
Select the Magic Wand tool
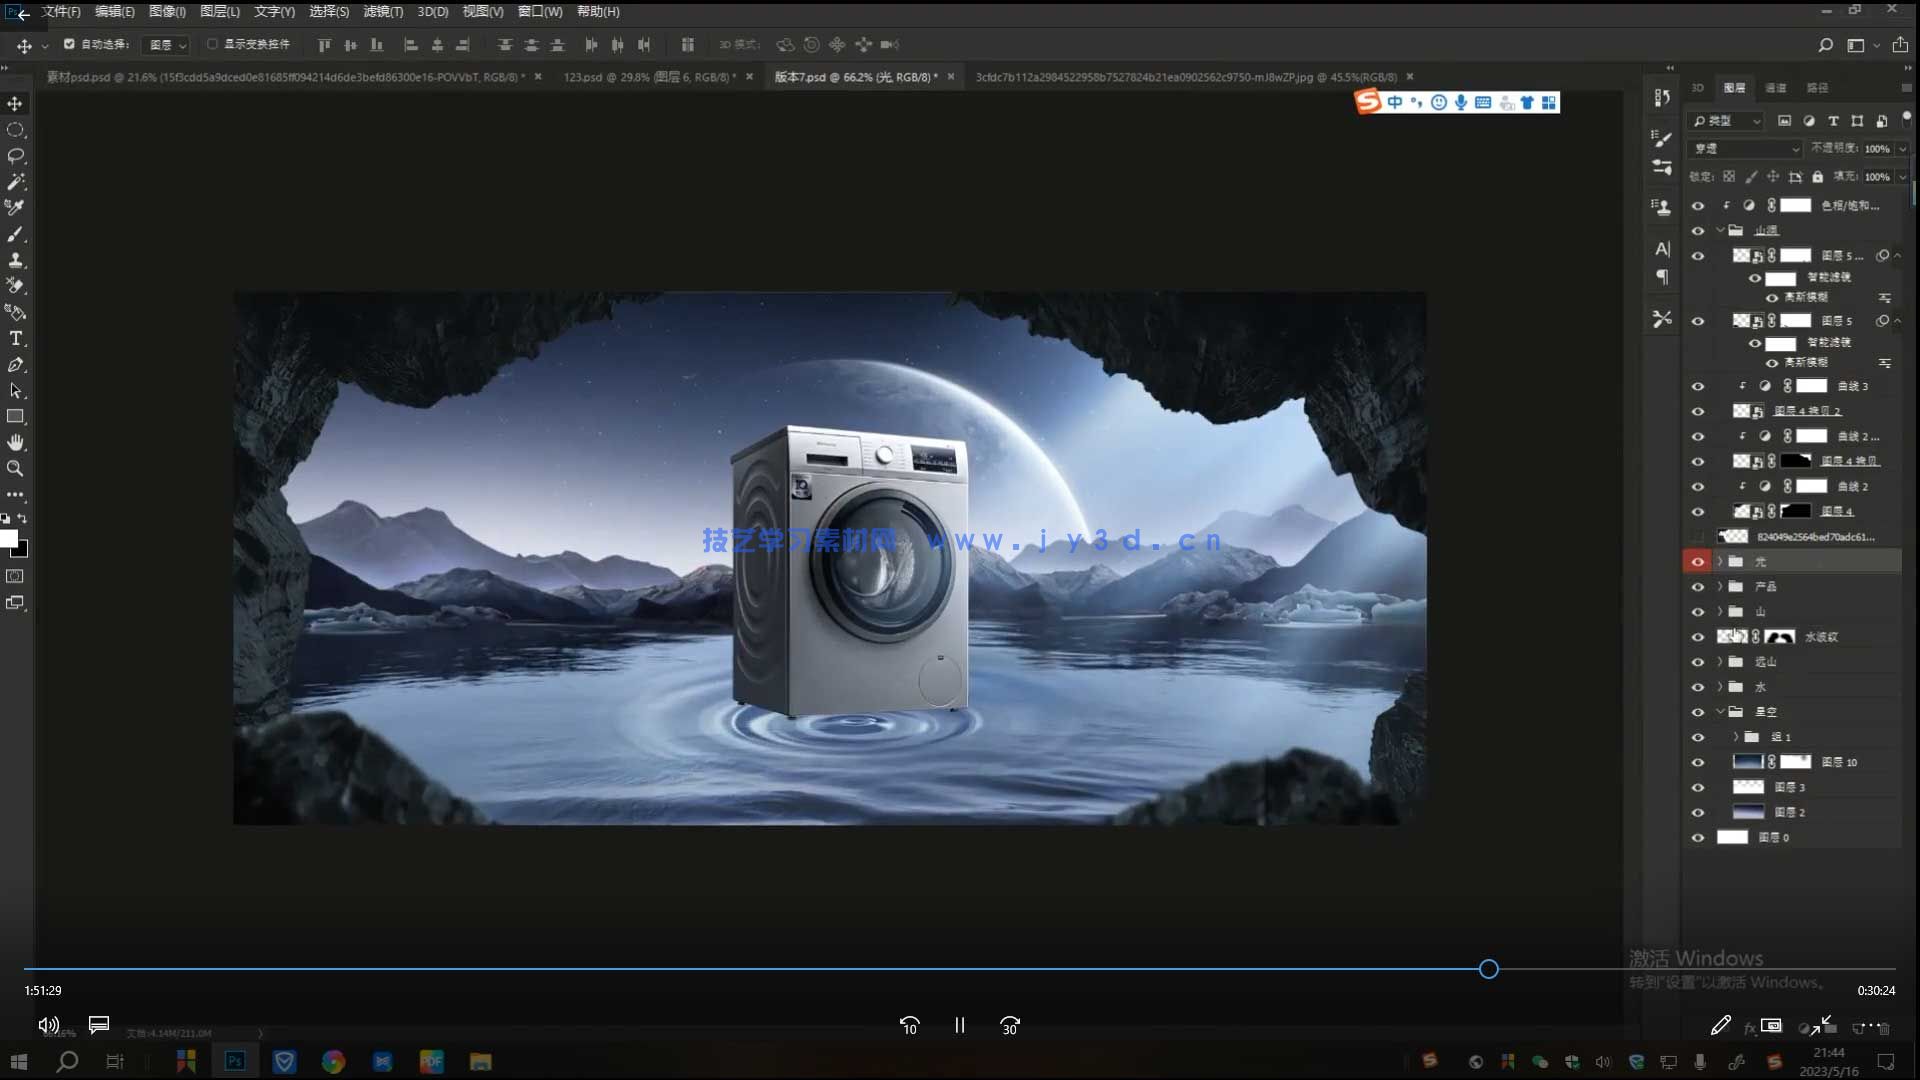tap(16, 182)
